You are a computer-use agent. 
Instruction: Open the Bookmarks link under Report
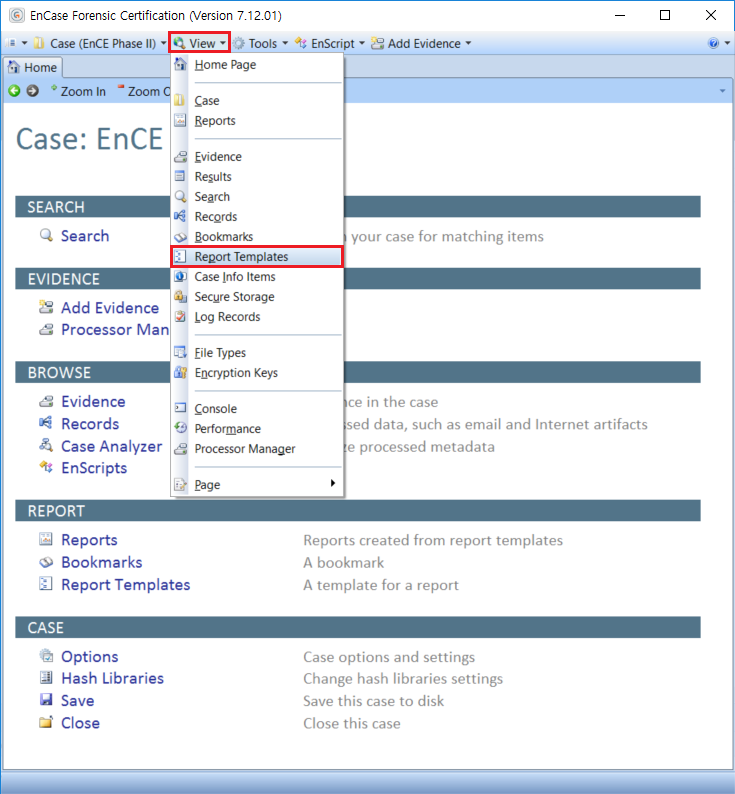(102, 562)
